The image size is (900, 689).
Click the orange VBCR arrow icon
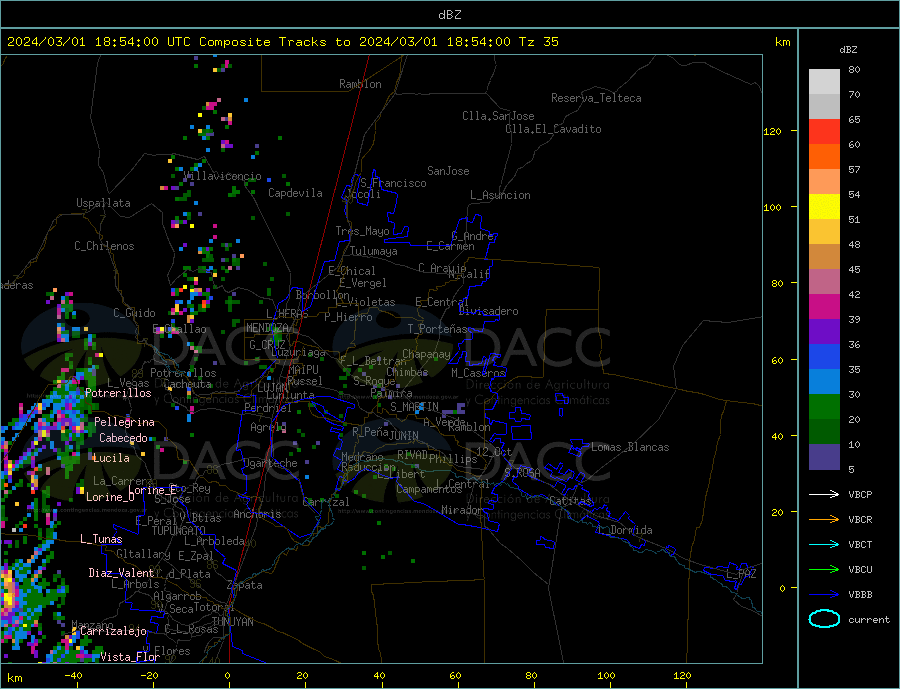pyautogui.click(x=824, y=519)
